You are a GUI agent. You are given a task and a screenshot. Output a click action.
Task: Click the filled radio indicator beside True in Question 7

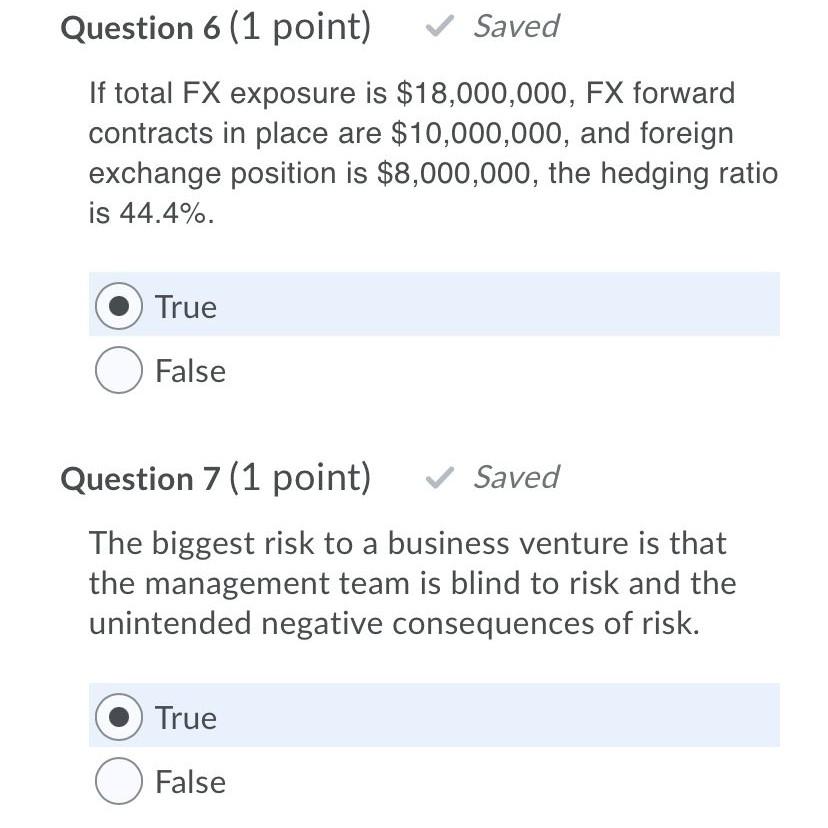point(118,717)
